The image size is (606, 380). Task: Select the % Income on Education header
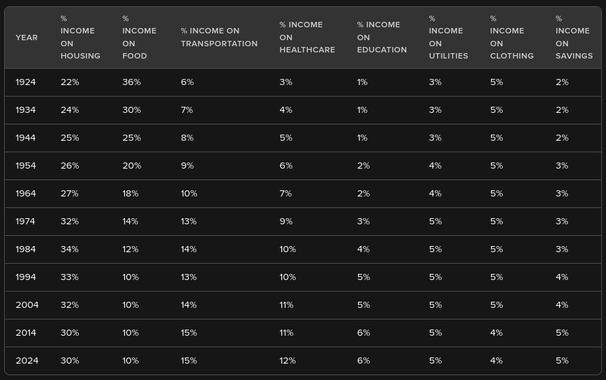pos(381,37)
